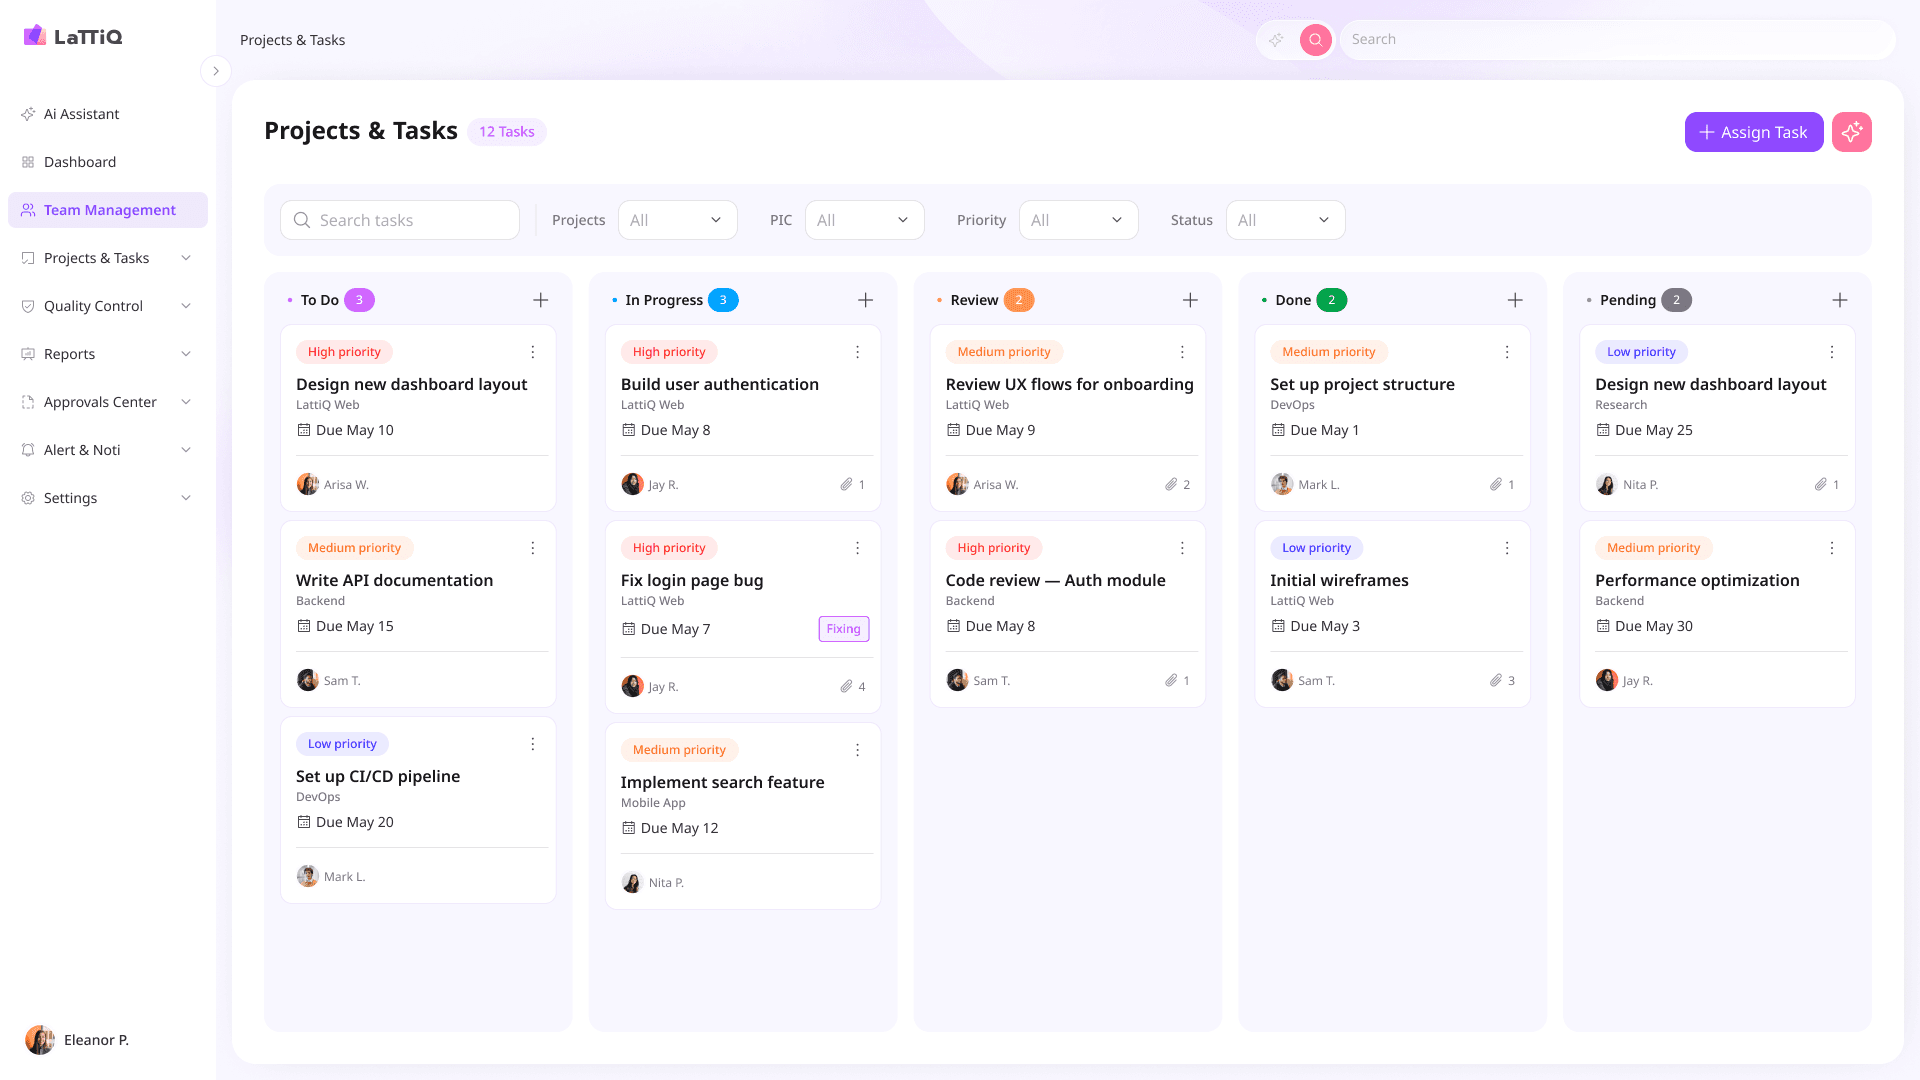Screen dimensions: 1920x1080
Task: Add a card to In Progress column
Action: [x=865, y=300]
